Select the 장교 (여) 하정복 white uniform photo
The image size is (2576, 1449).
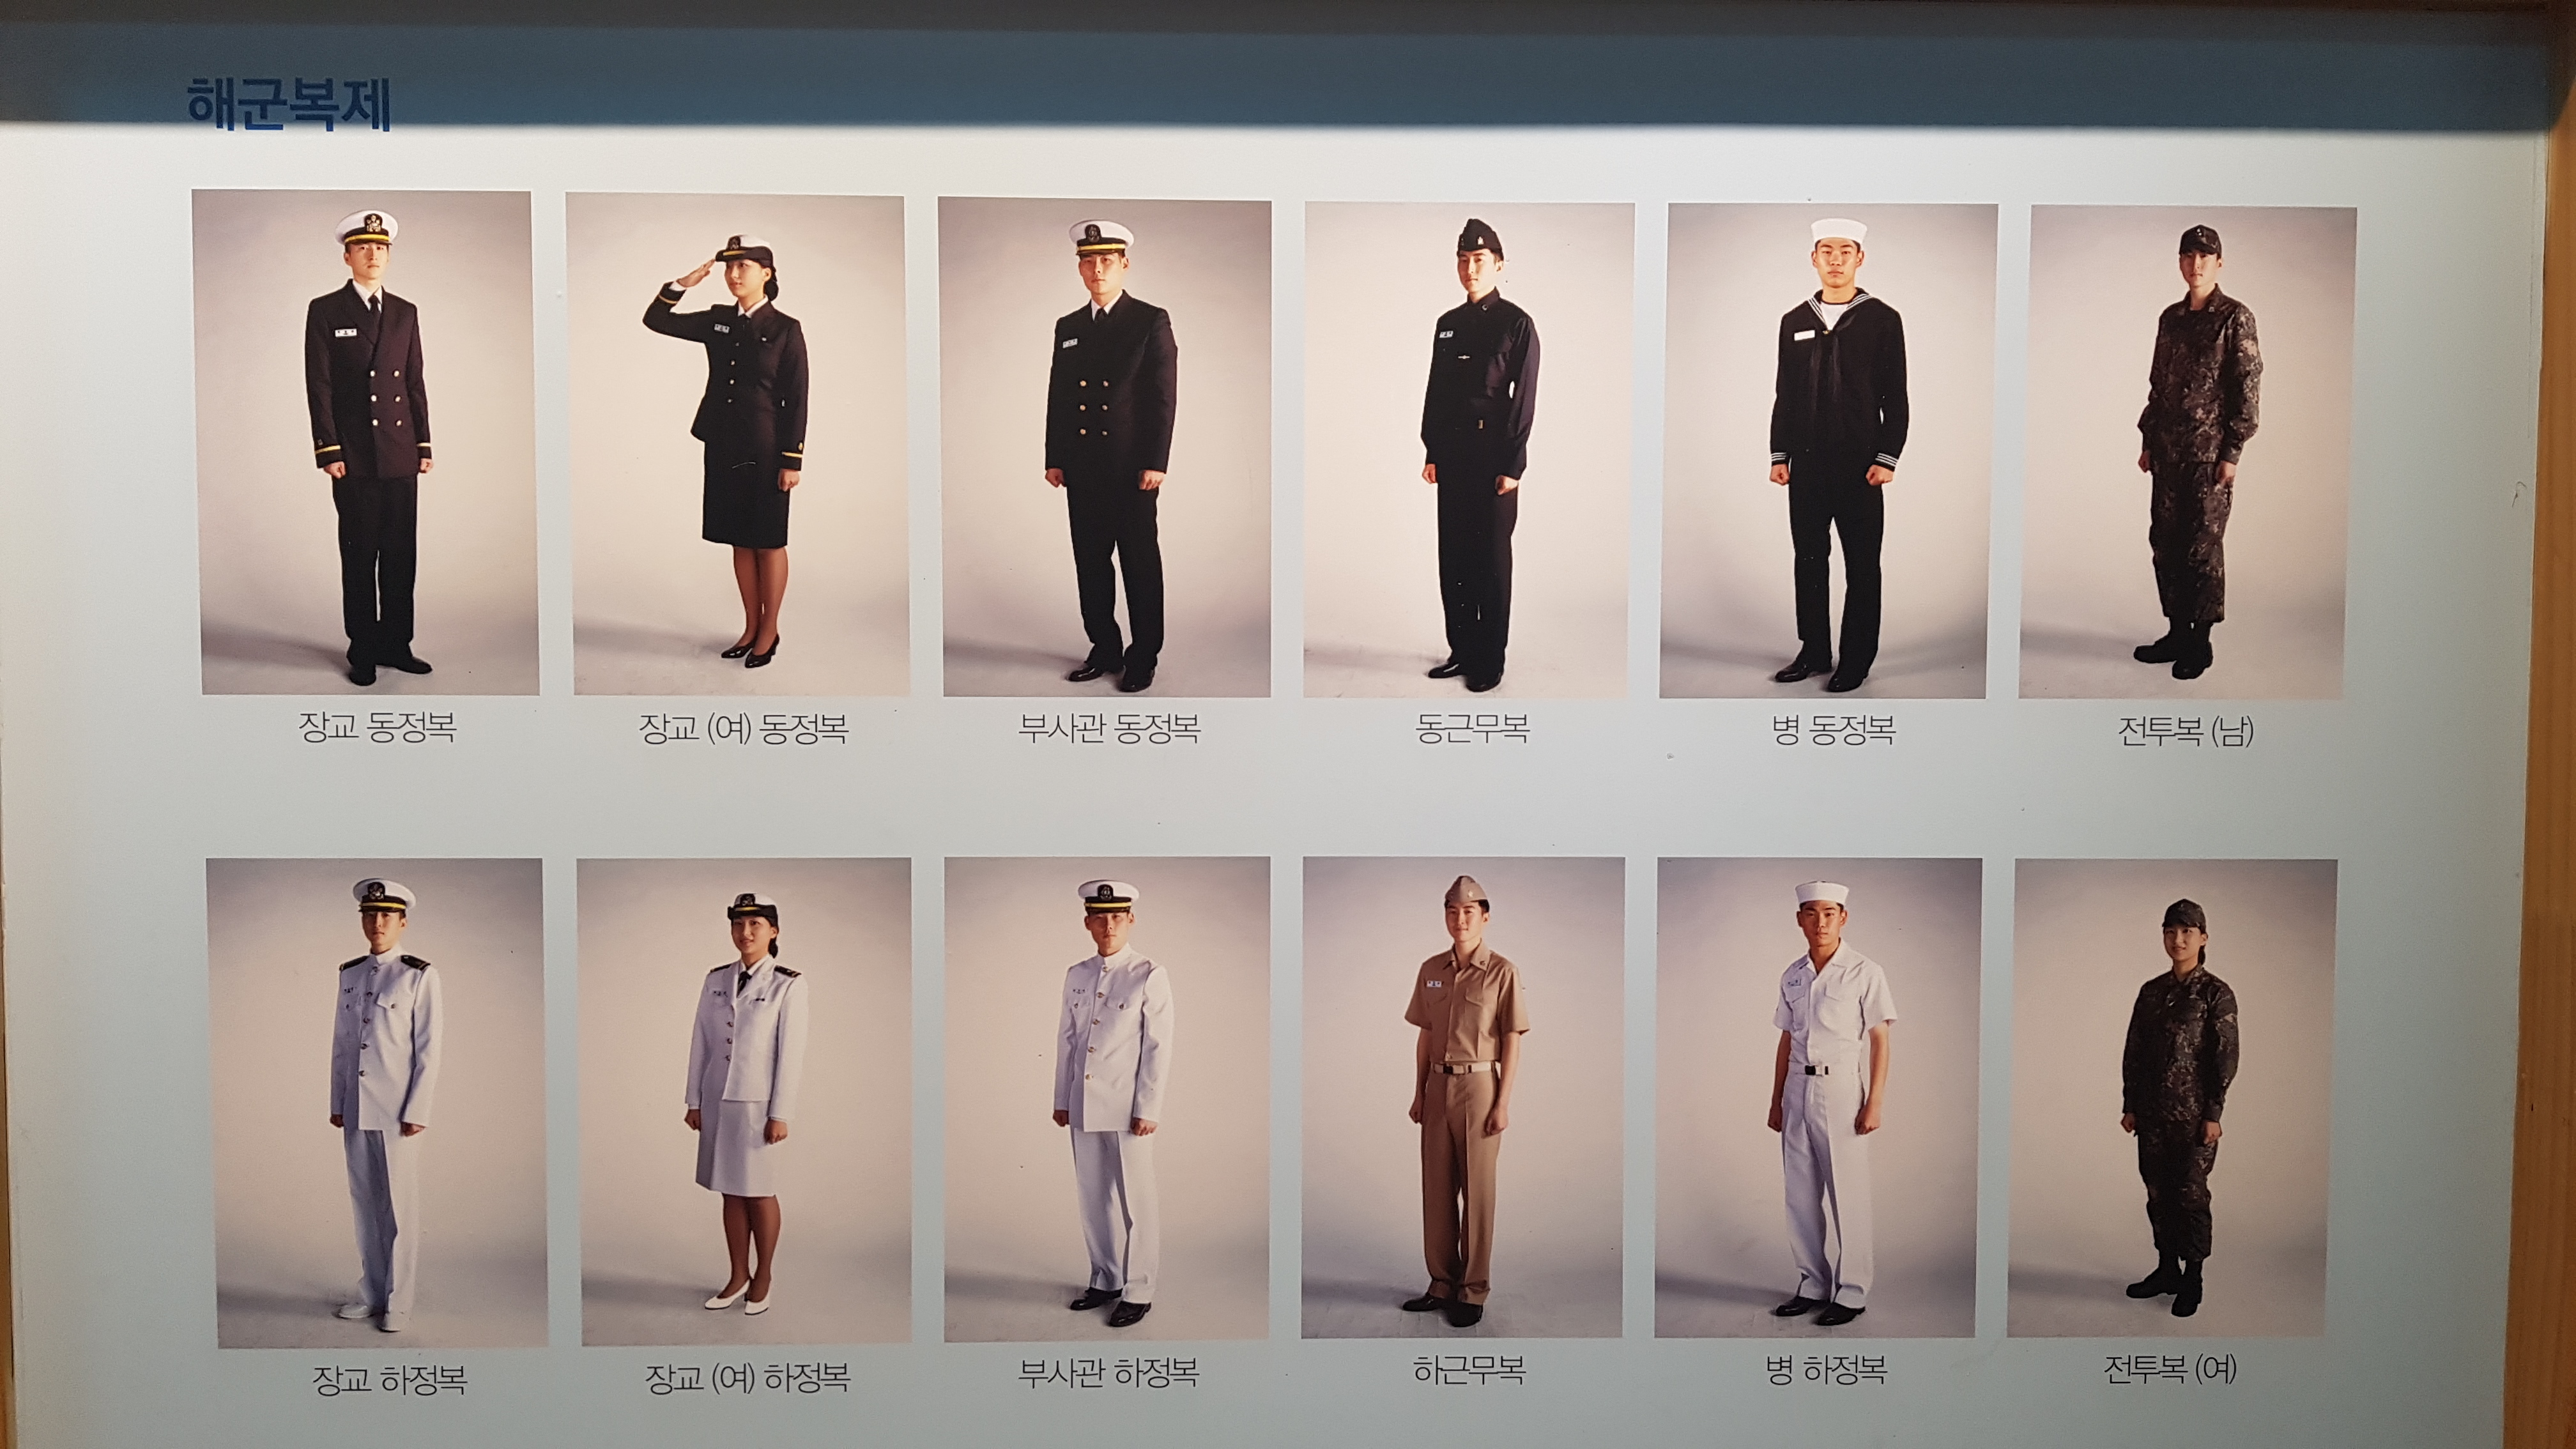(745, 1101)
